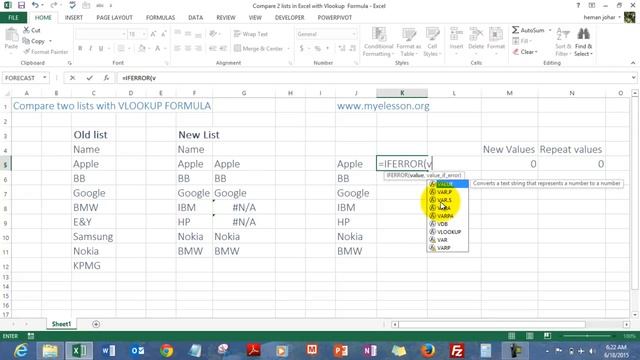Viewport: 640px width, 360px height.
Task: Switch to the PAGE LAYOUT tab
Action: pos(114,18)
